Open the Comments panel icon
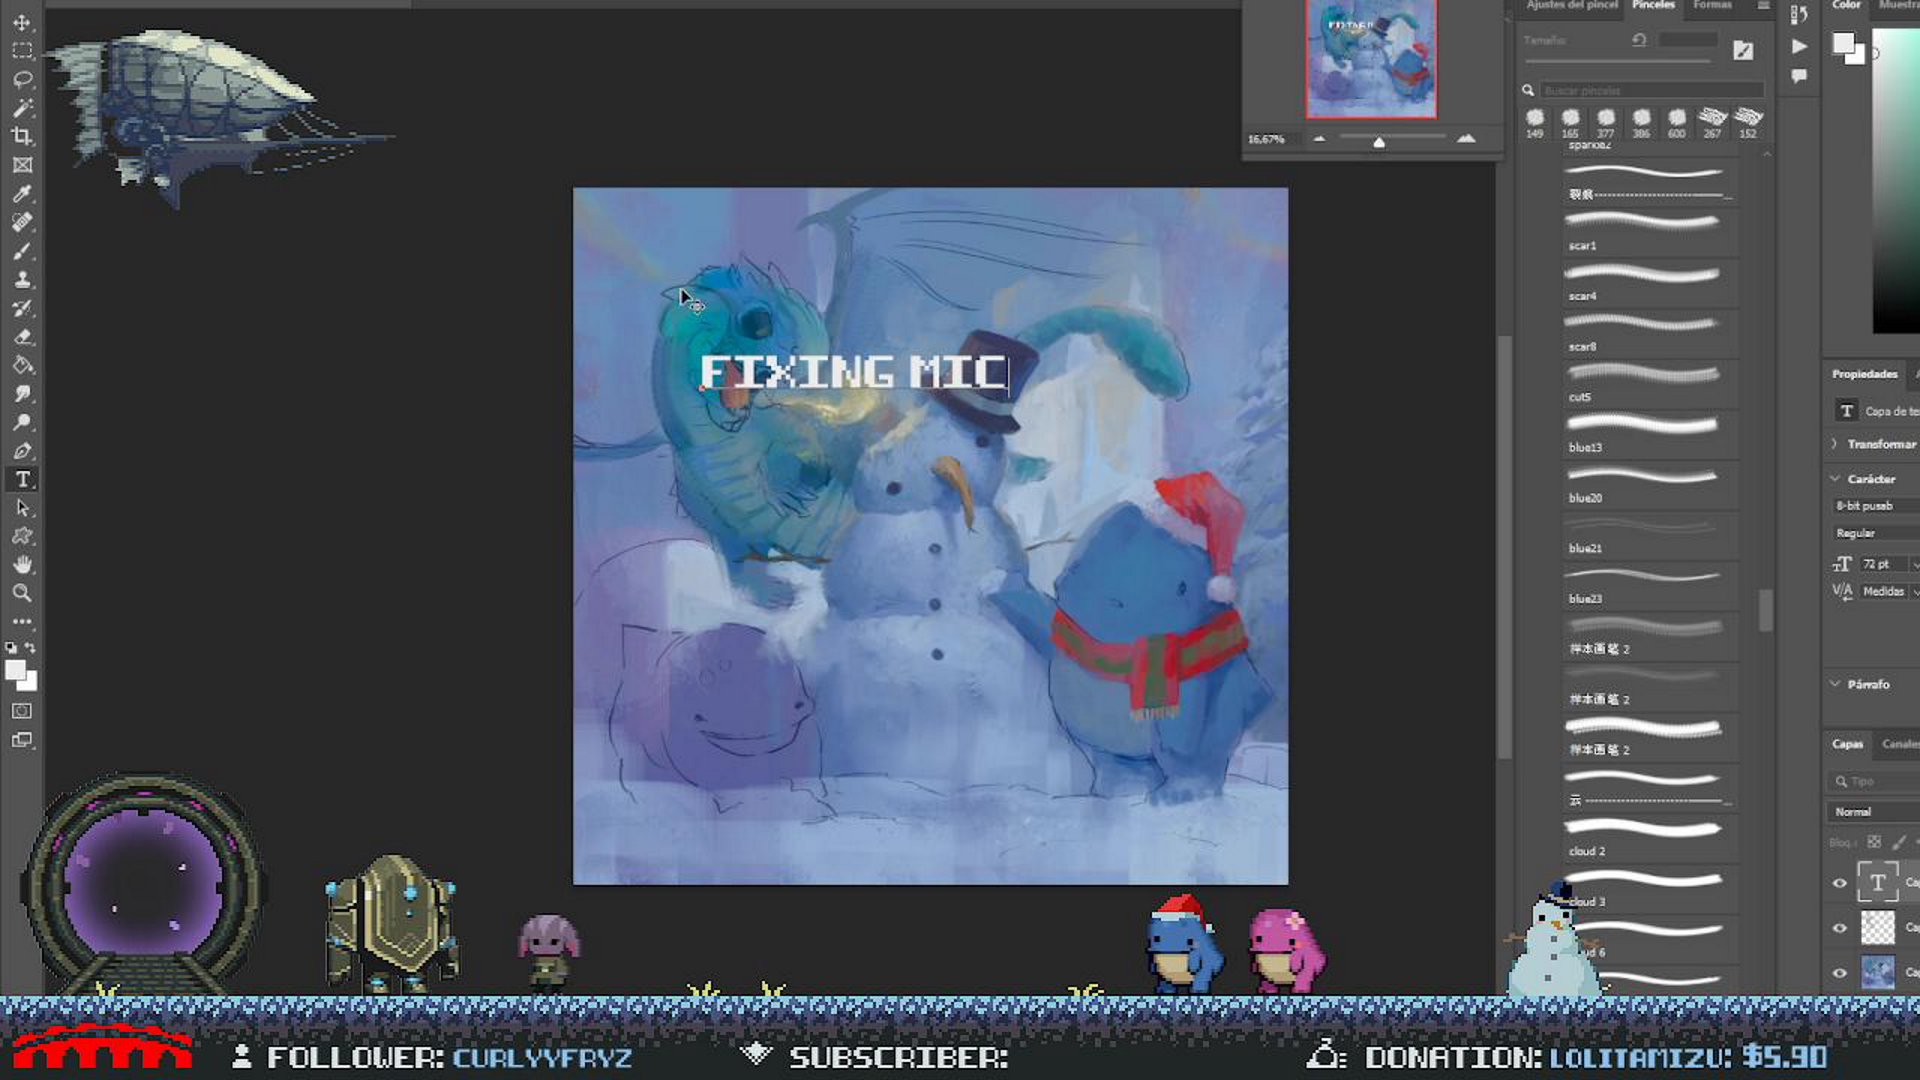1920x1080 pixels. [x=1799, y=76]
